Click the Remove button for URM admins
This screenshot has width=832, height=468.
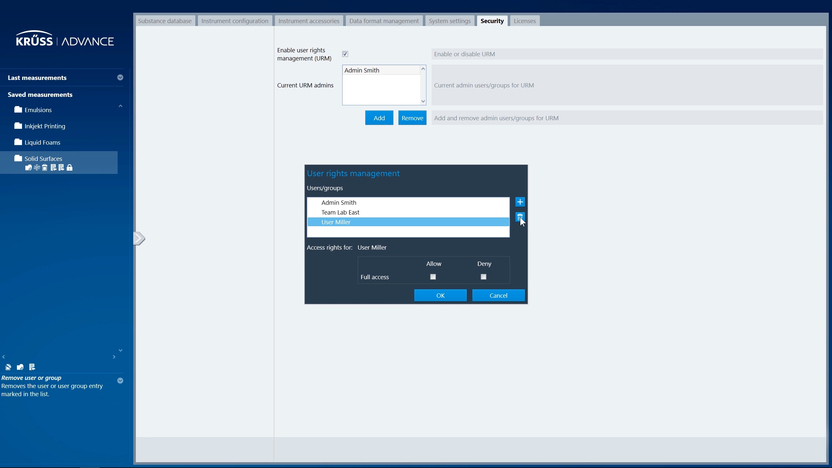pos(412,118)
